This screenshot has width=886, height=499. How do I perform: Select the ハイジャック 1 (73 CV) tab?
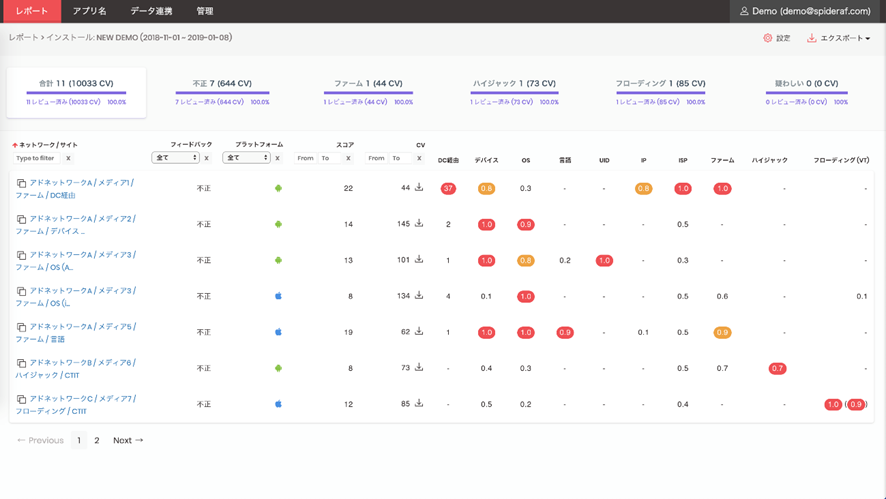coord(514,92)
